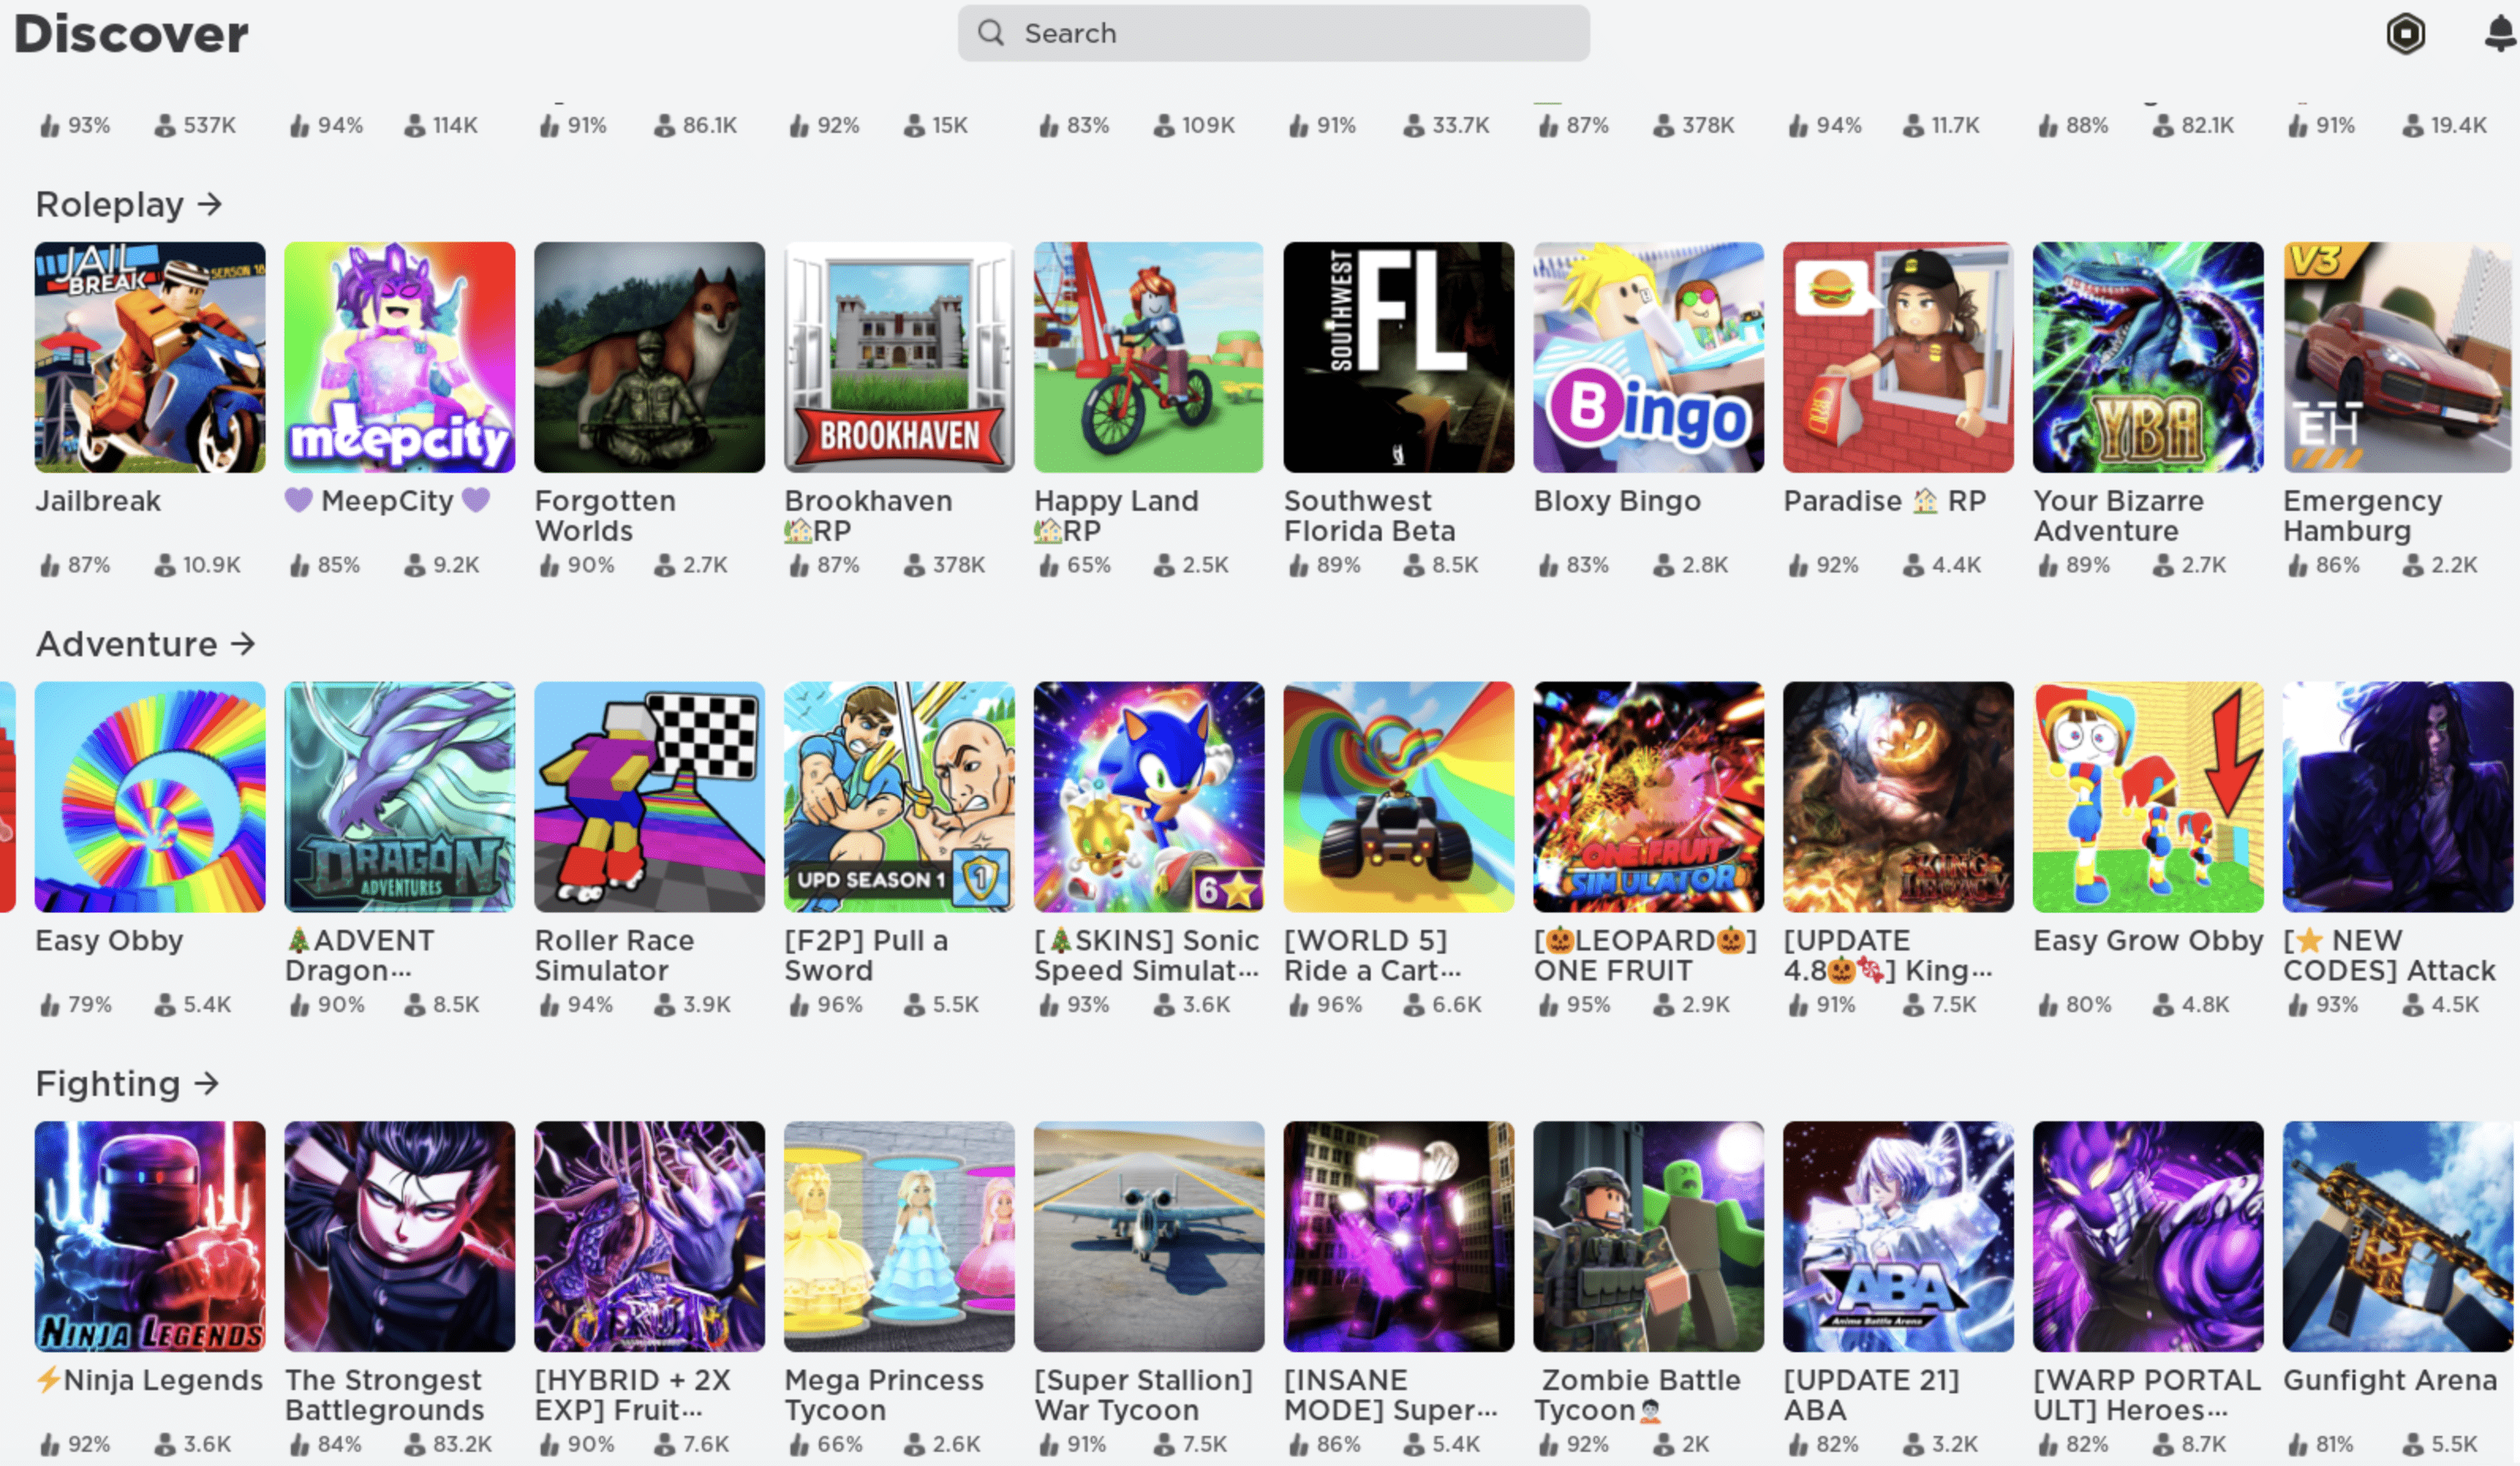
Task: Open the Roller Race Simulator thumbnail
Action: coord(650,797)
